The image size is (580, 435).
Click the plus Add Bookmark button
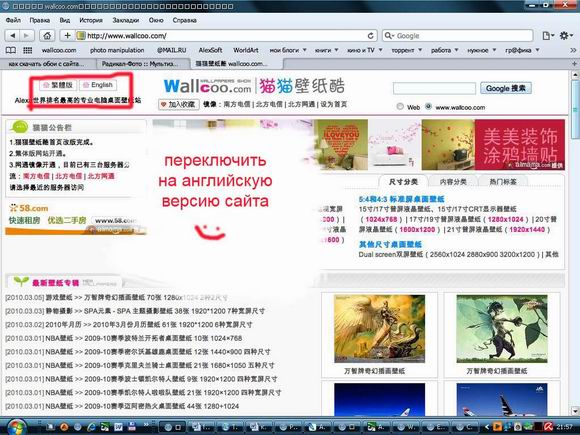[x=67, y=36]
